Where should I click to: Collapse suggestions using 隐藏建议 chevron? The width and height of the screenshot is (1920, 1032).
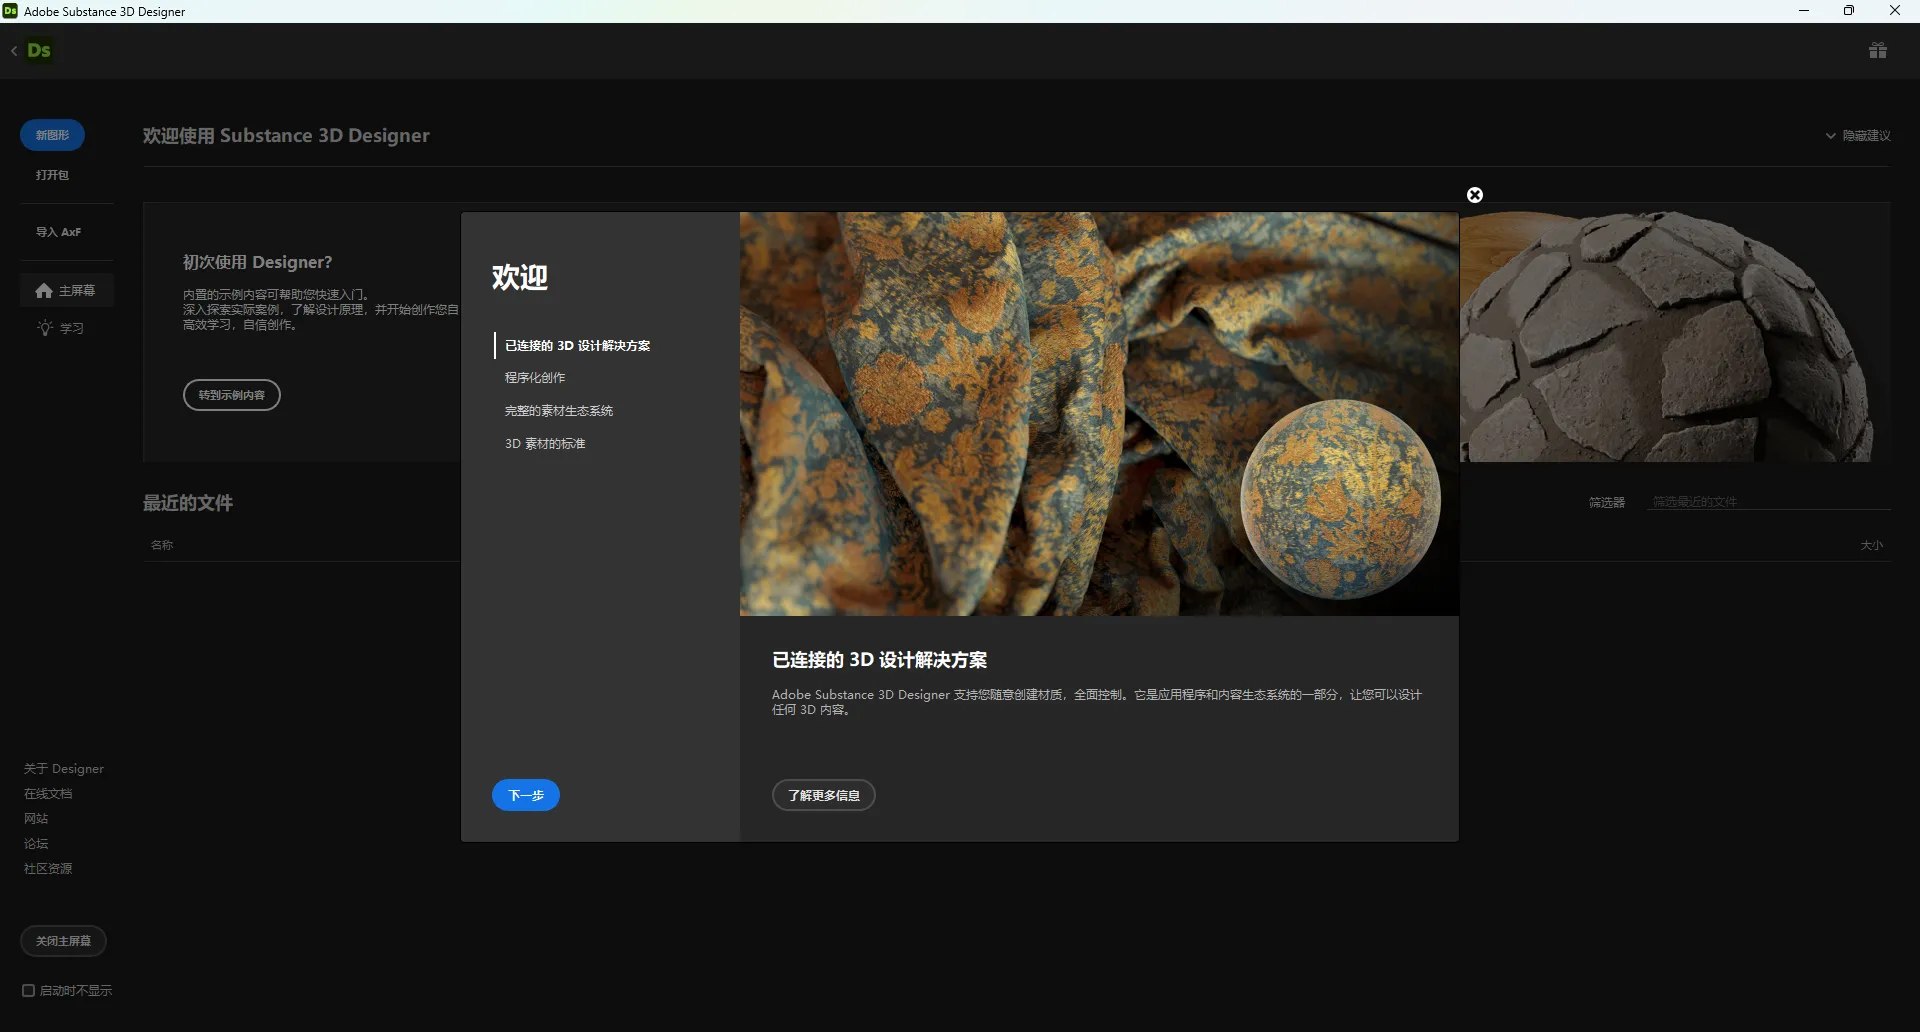1830,136
